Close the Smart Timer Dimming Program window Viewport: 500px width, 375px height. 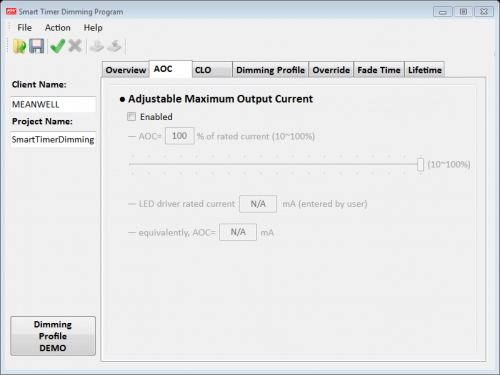tap(484, 12)
